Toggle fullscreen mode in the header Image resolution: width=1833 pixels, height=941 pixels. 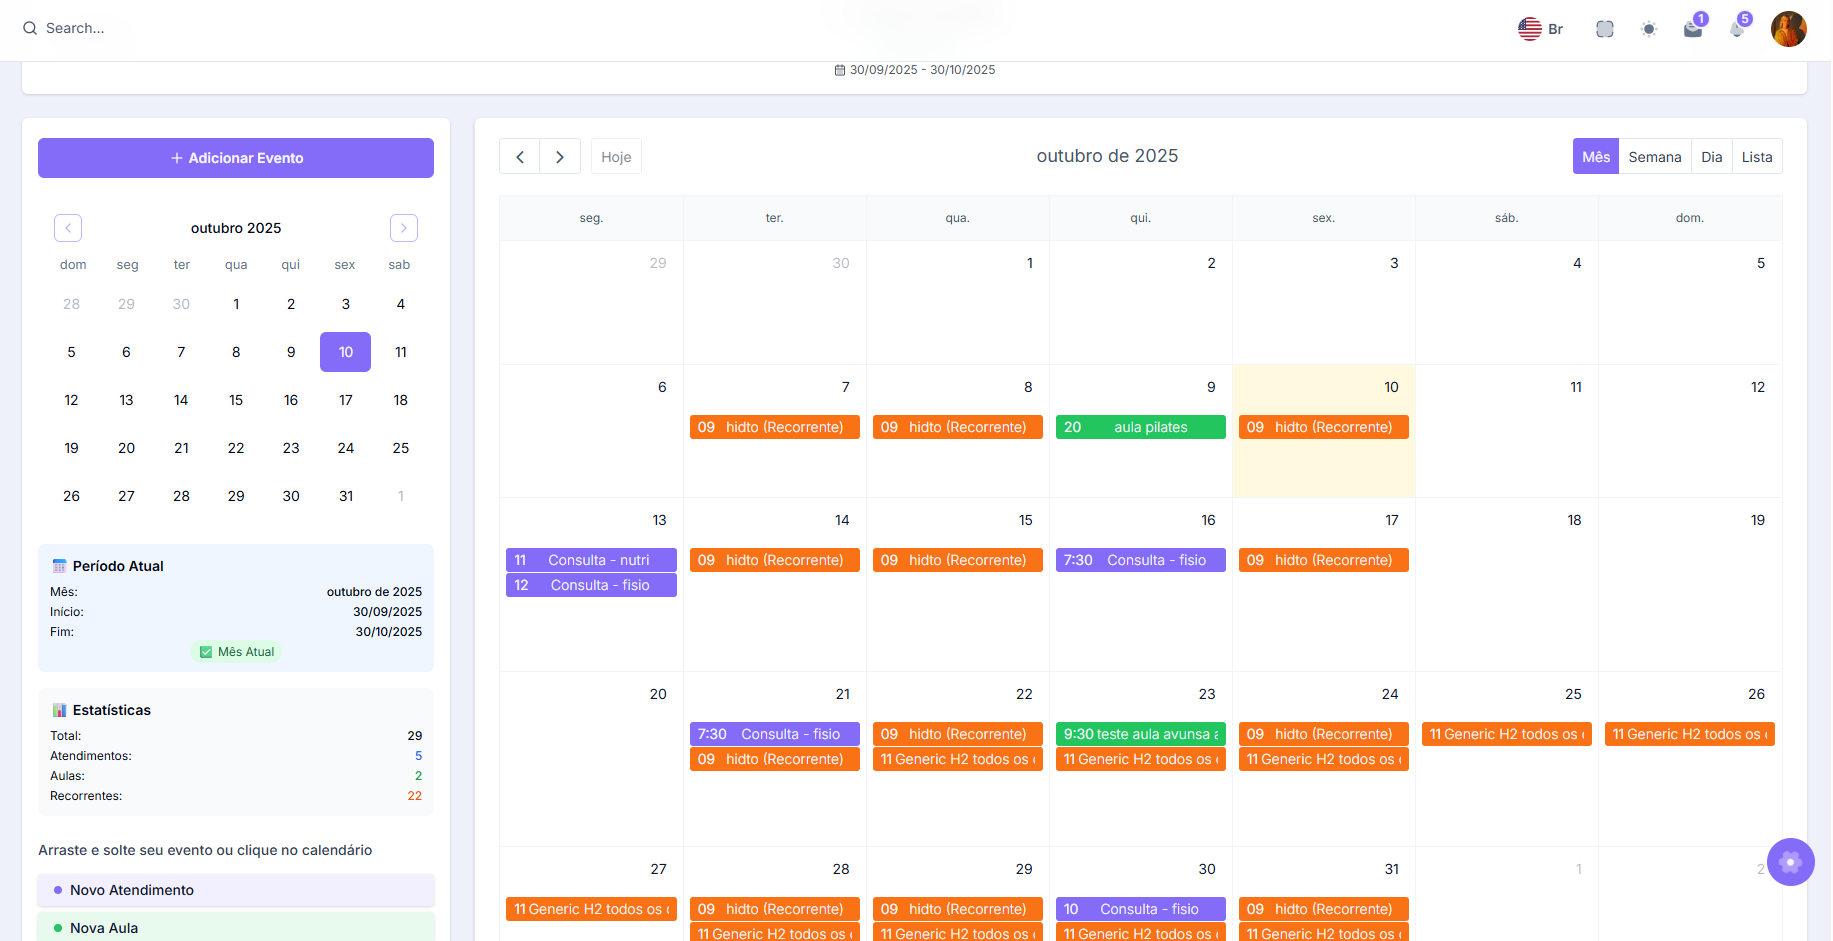tap(1604, 28)
